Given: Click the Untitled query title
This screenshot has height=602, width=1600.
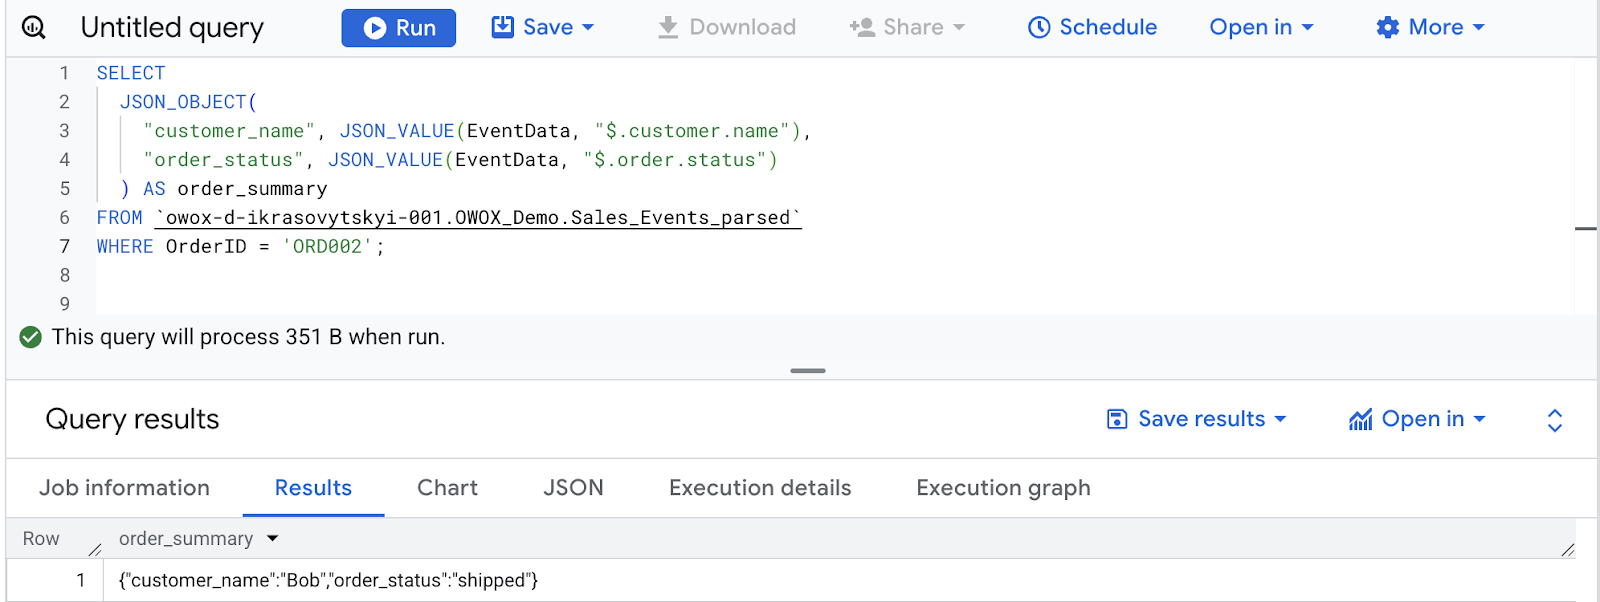Looking at the screenshot, I should point(172,27).
